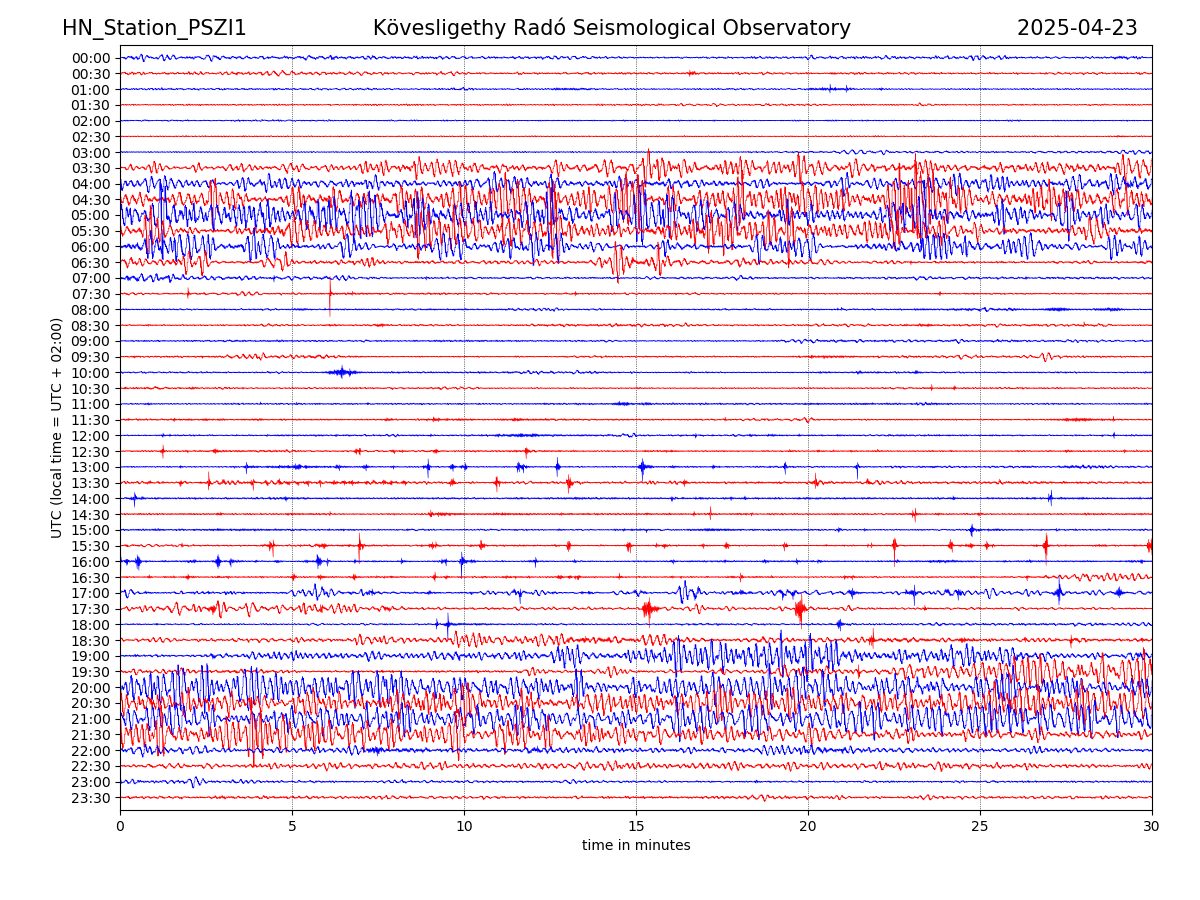Click the x-axis tick label 30
This screenshot has width=1200, height=900.
1152,826
